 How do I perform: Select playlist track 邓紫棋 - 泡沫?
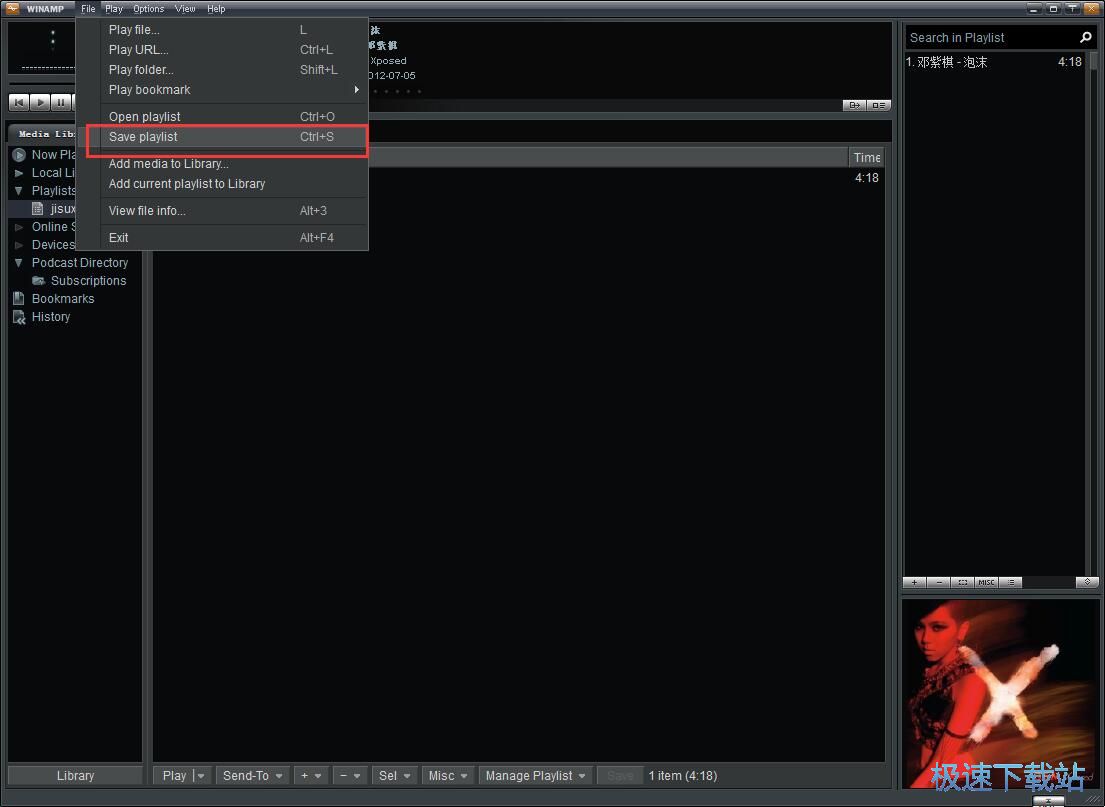coord(994,62)
